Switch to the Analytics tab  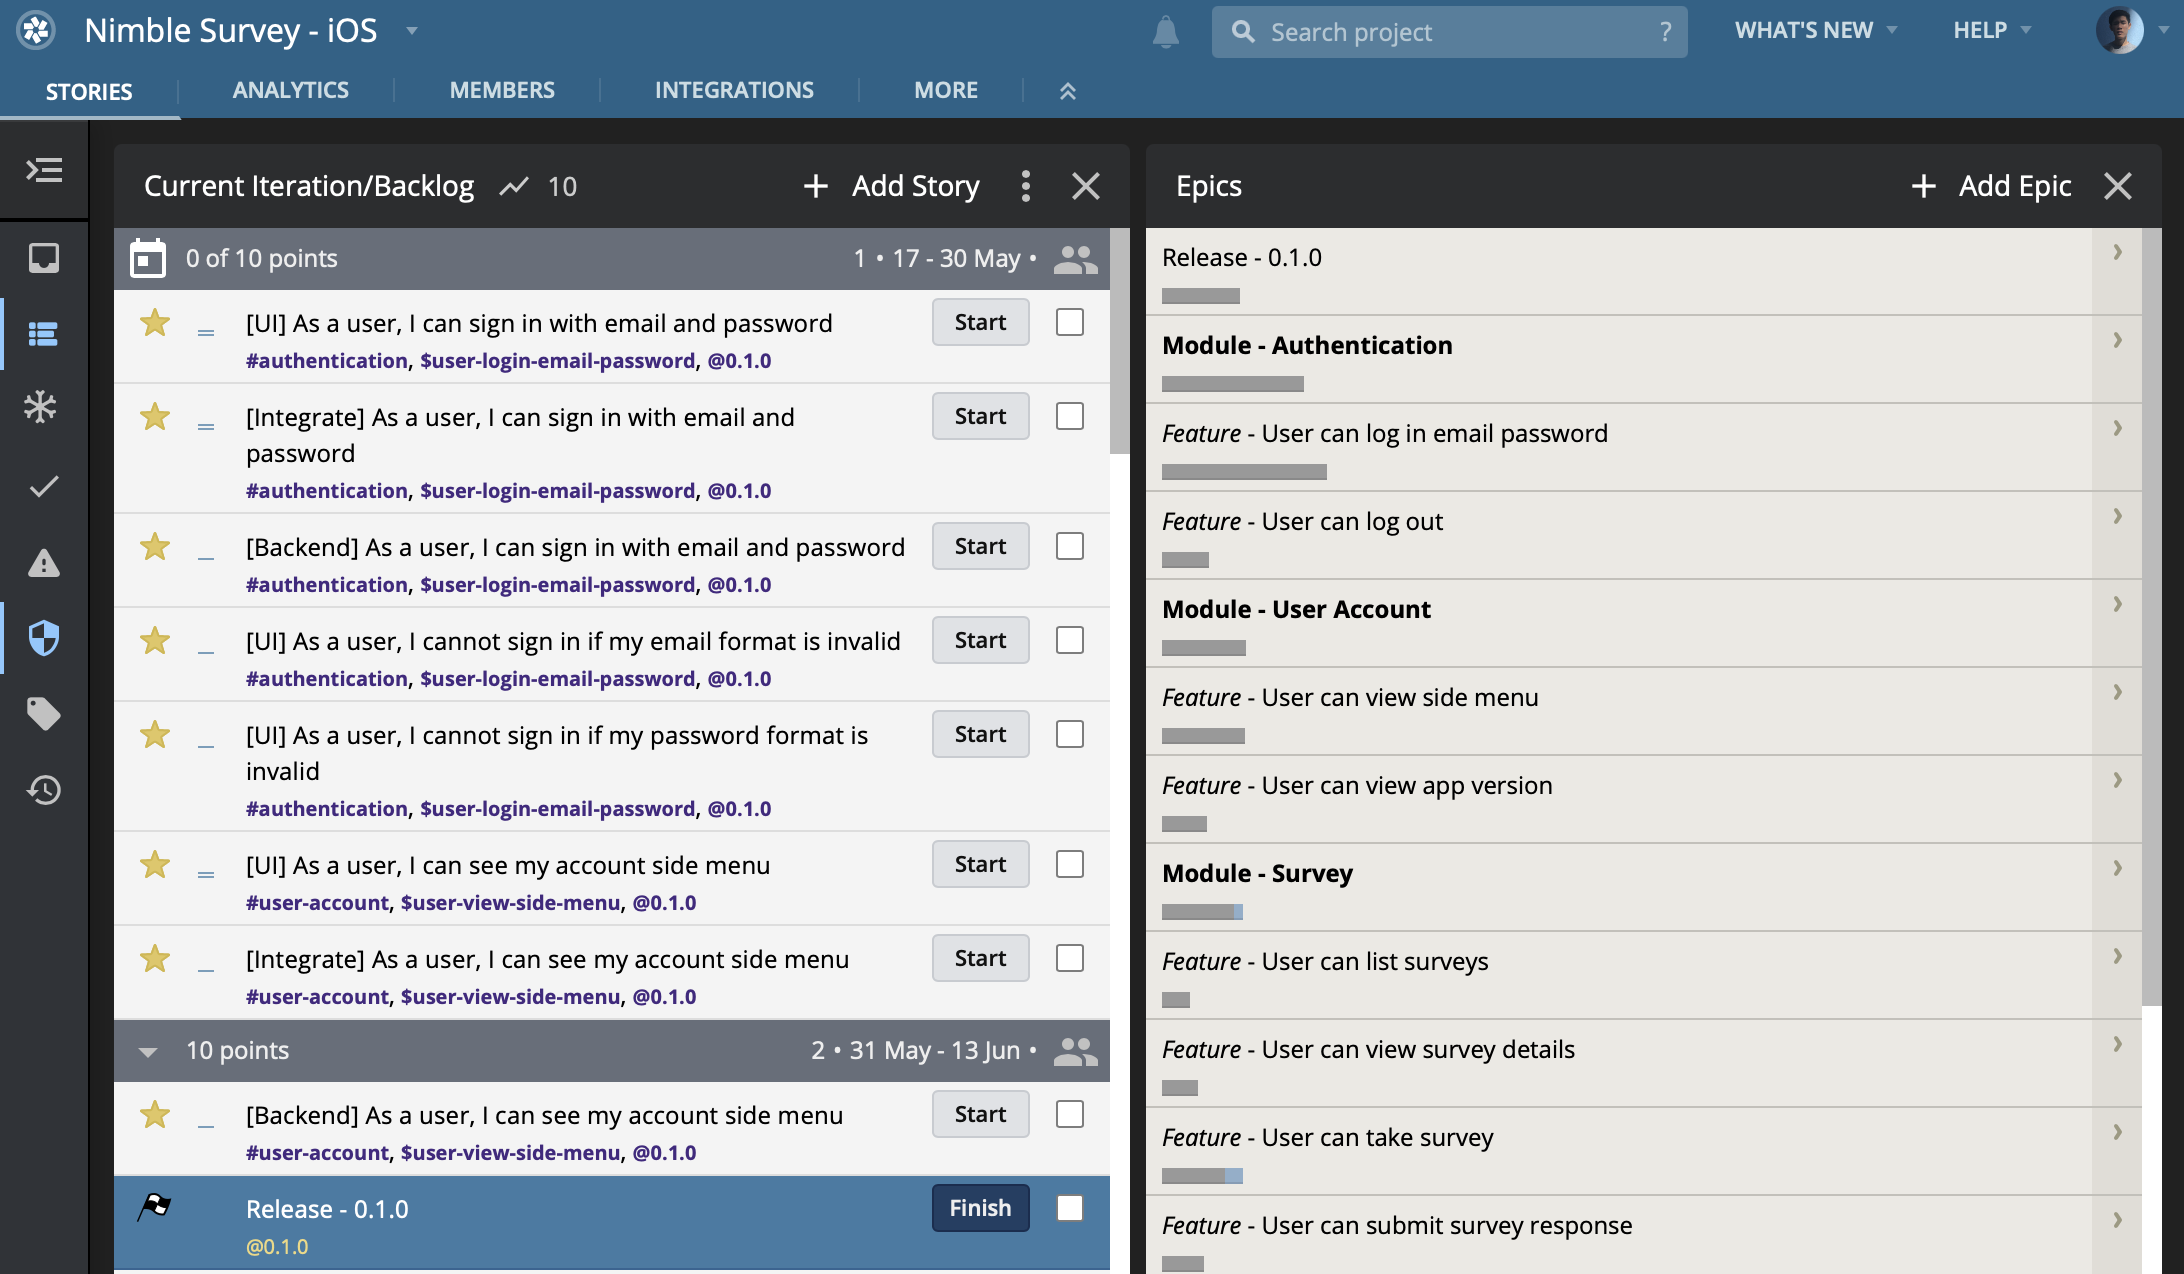tap(290, 90)
